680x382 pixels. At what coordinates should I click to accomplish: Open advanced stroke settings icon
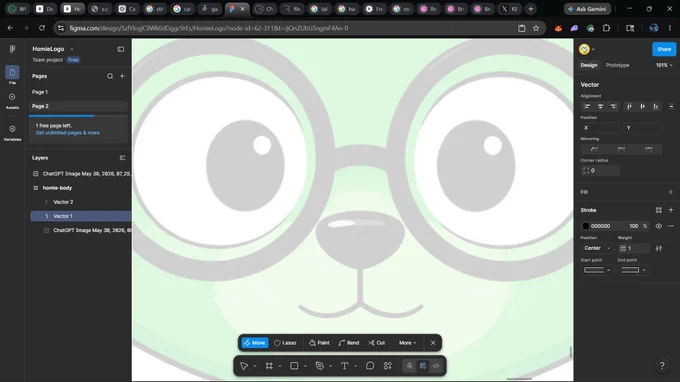[x=659, y=248]
